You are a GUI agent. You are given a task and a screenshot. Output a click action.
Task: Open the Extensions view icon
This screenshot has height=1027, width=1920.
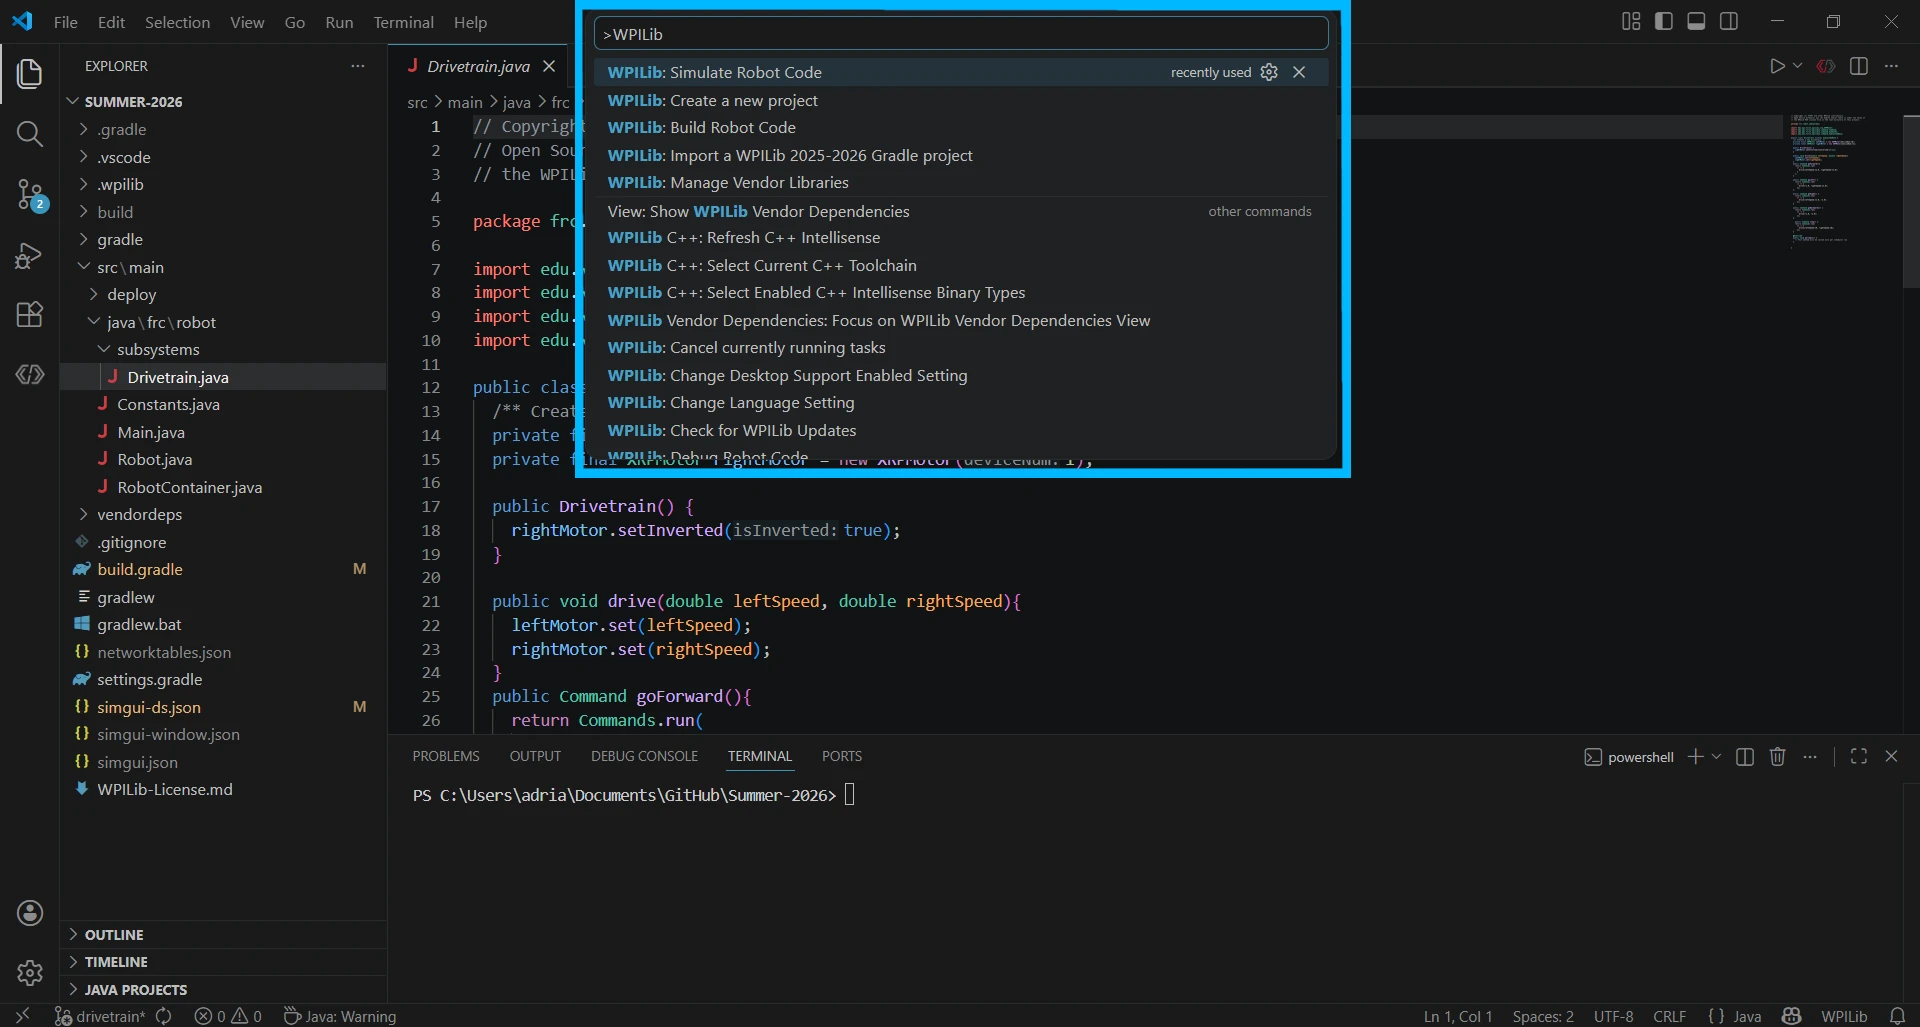pos(30,314)
